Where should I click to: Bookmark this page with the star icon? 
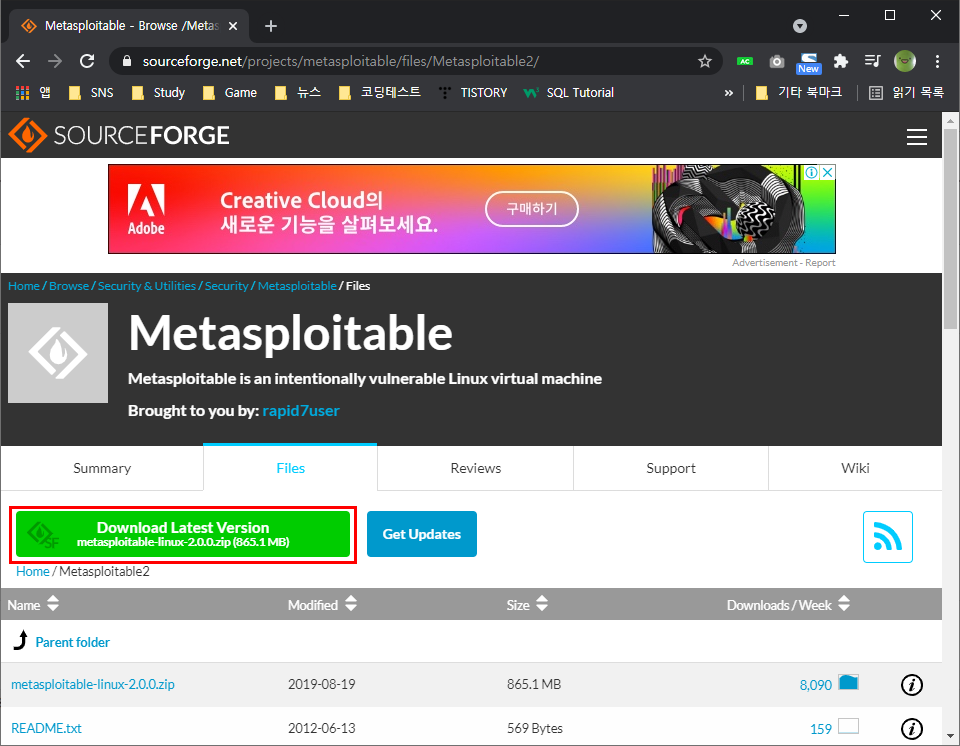click(x=705, y=61)
